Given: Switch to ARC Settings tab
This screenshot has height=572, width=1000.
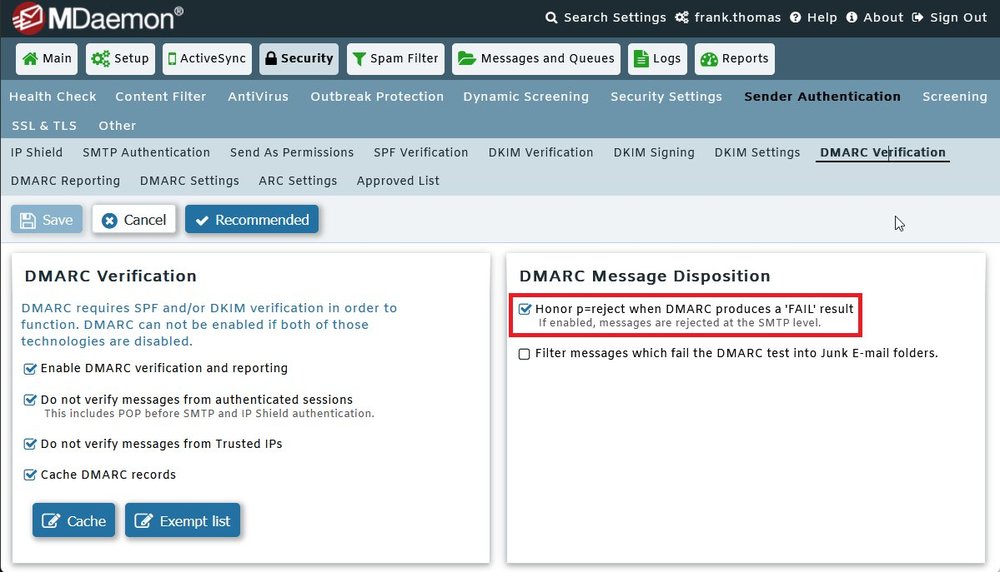Looking at the screenshot, I should pyautogui.click(x=298, y=180).
